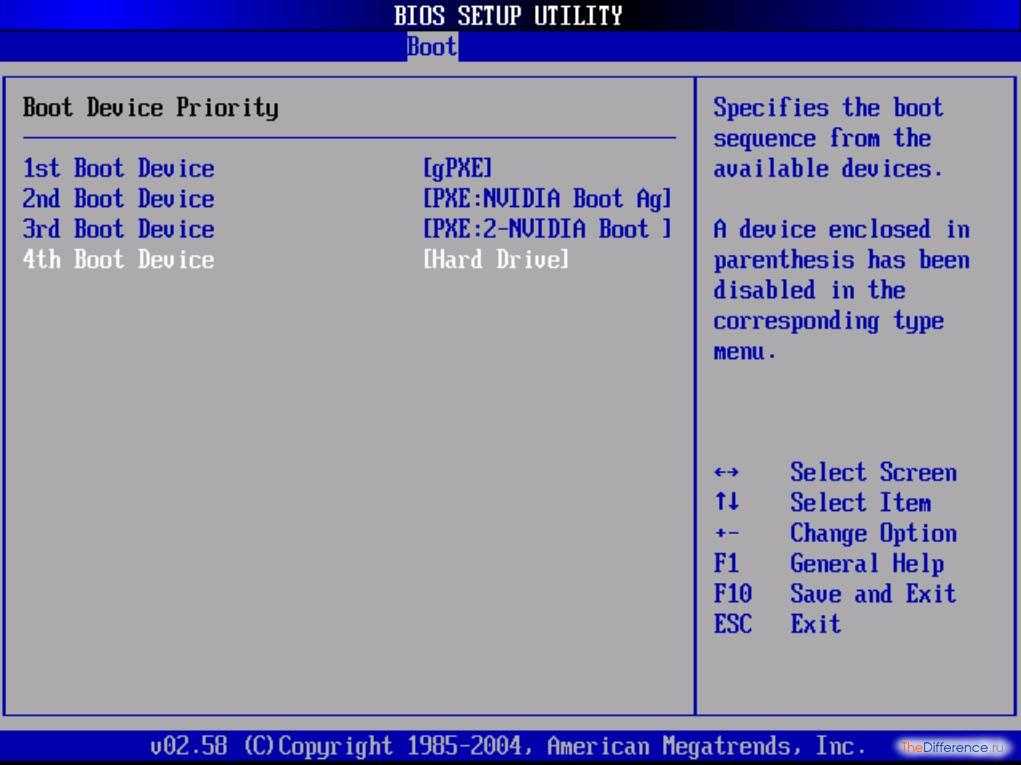Click the TheDifference.ru watermark link
The image size is (1021, 765).
click(x=954, y=747)
